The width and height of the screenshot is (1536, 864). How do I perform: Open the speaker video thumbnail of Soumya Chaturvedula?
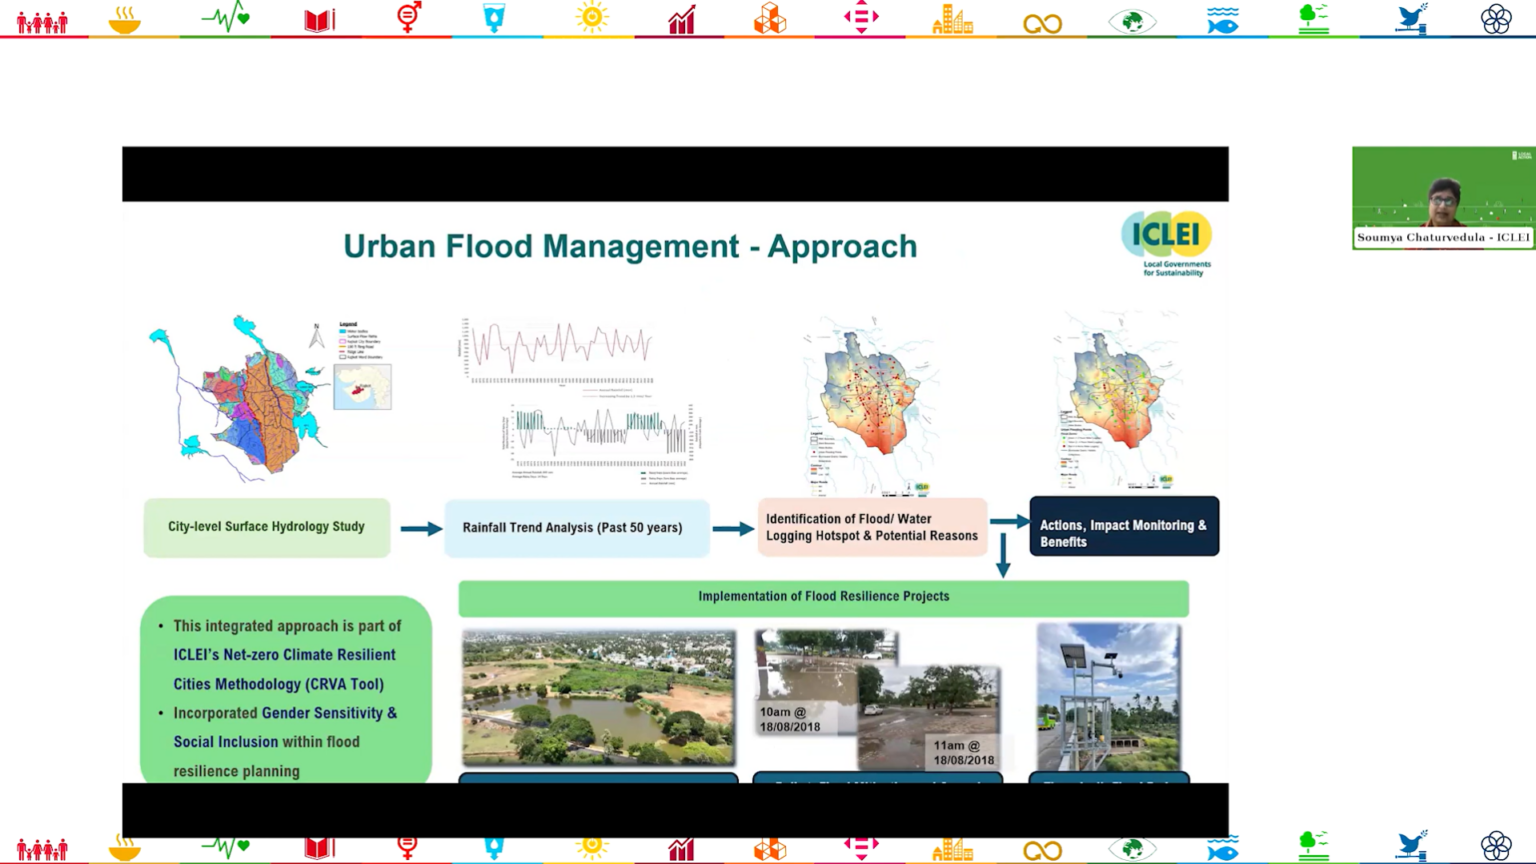(x=1443, y=197)
